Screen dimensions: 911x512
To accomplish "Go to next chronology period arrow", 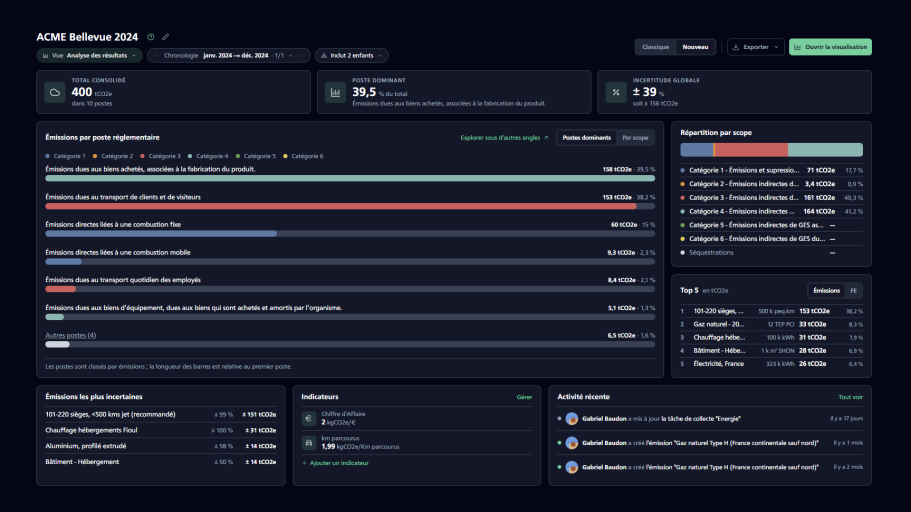I will tap(302, 56).
